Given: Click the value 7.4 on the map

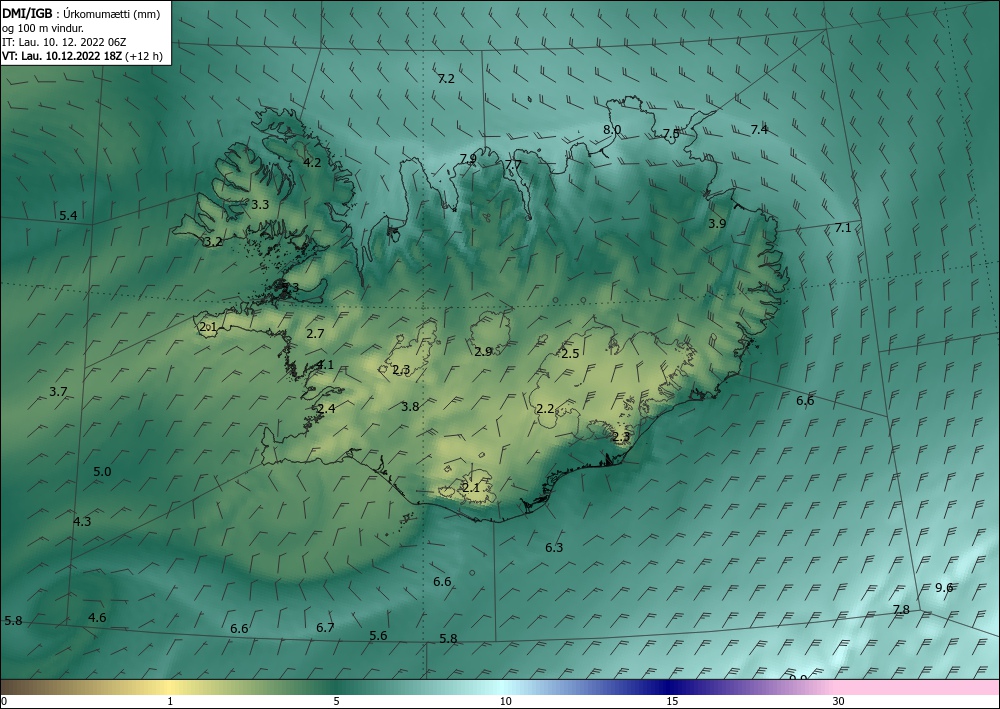Looking at the screenshot, I should 759,129.
